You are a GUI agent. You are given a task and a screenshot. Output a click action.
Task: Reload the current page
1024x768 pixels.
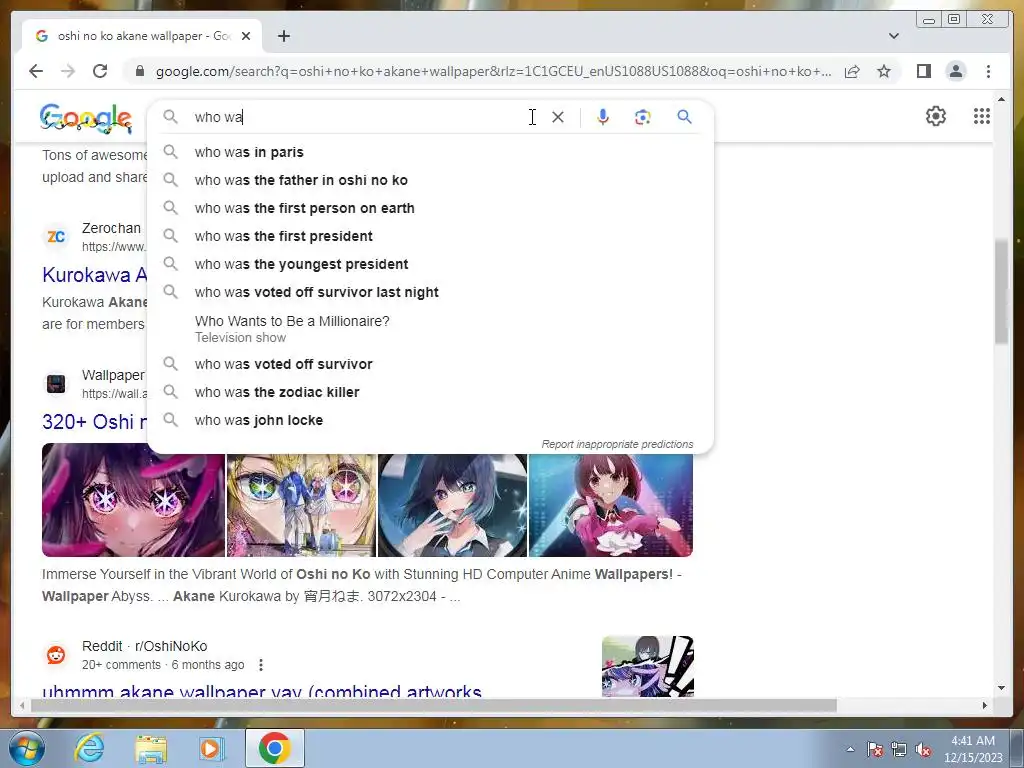[x=100, y=71]
